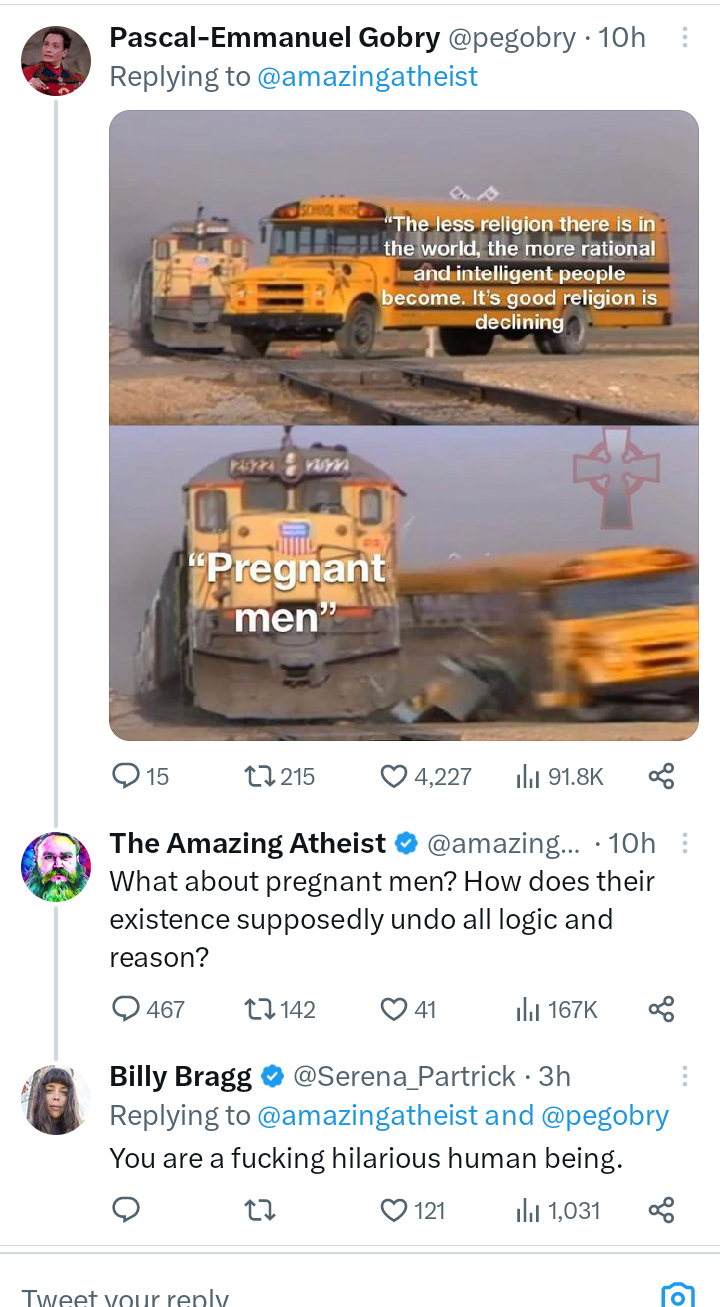Like The Amazing Atheist's tweet
720x1307 pixels.
[395, 1010]
